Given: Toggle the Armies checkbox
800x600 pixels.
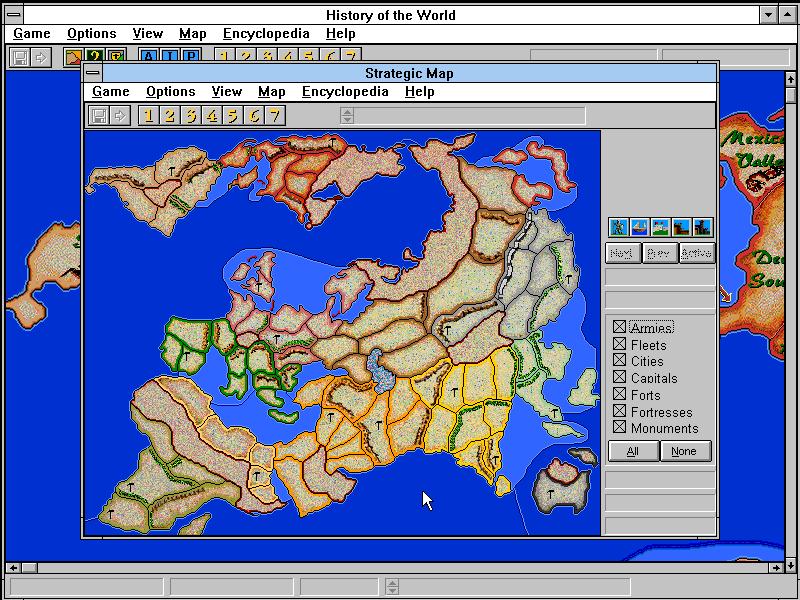Looking at the screenshot, I should (x=619, y=327).
